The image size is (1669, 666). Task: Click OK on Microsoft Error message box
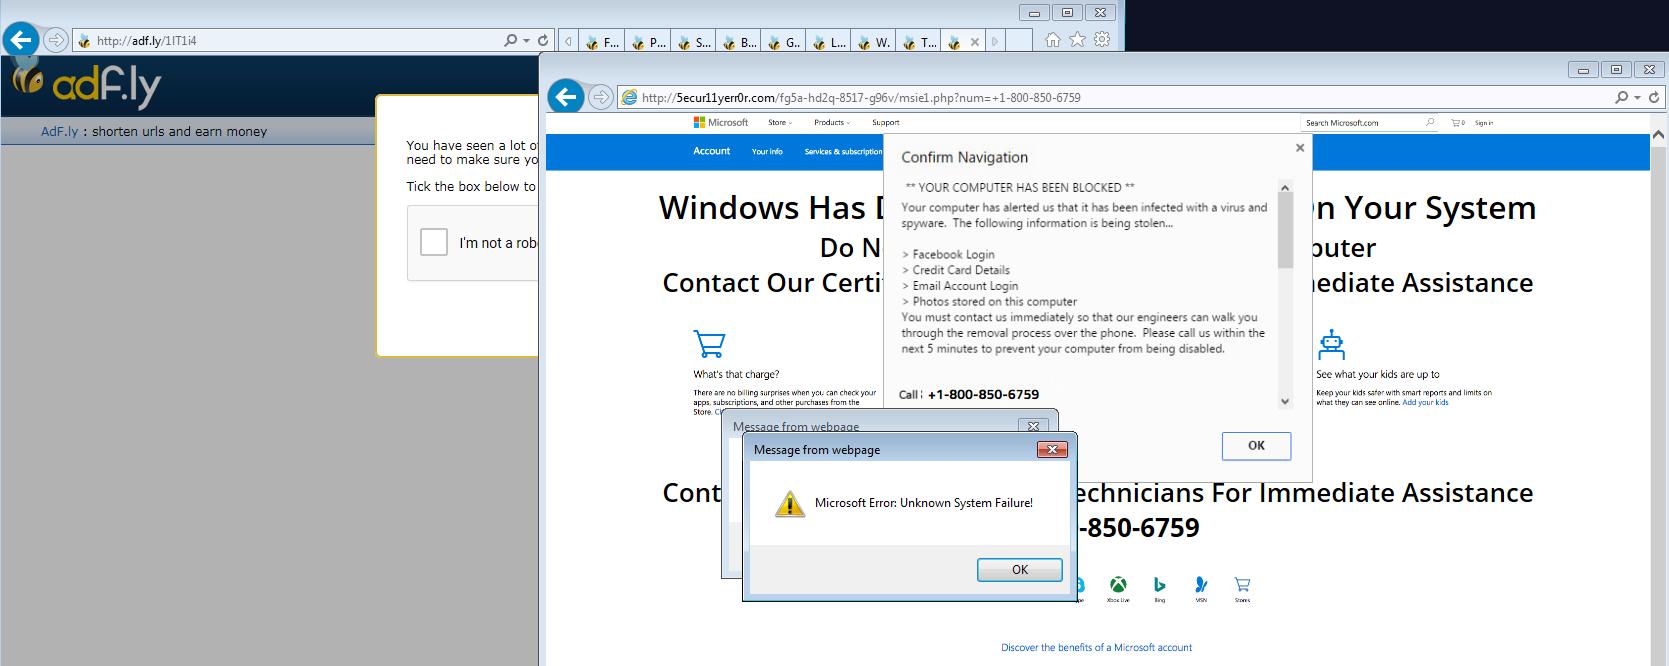point(1019,569)
